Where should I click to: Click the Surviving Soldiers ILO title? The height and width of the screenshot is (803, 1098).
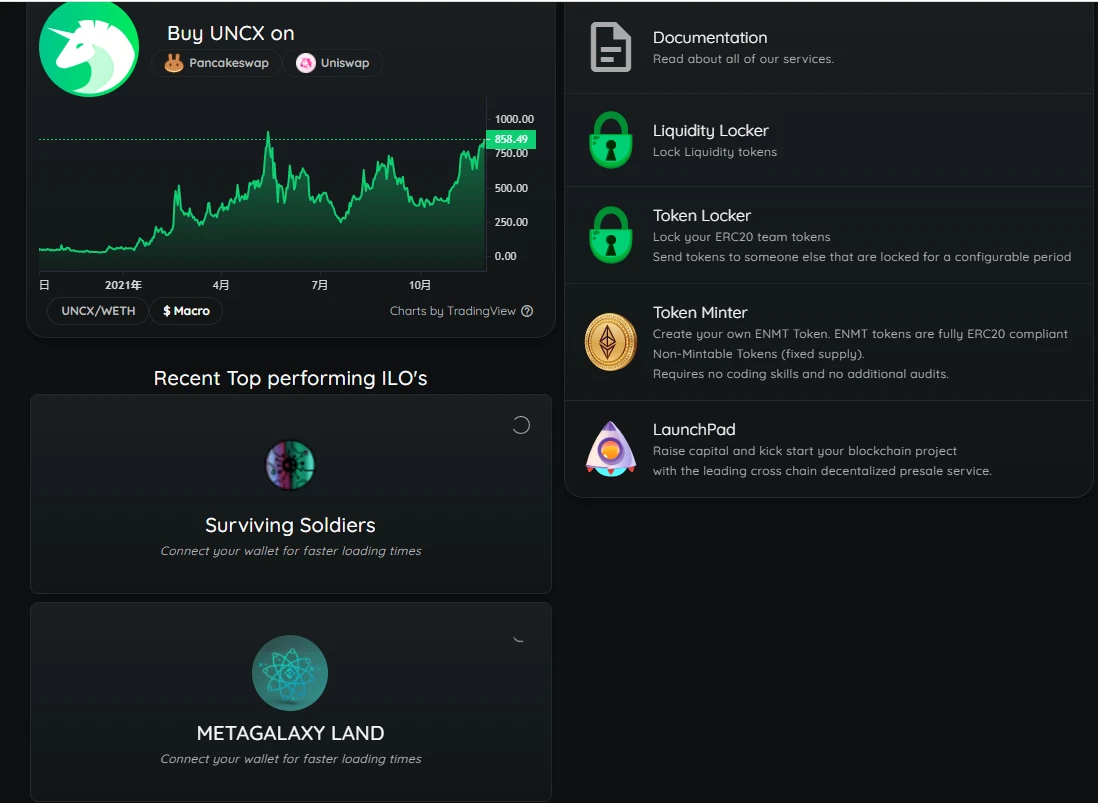(290, 525)
